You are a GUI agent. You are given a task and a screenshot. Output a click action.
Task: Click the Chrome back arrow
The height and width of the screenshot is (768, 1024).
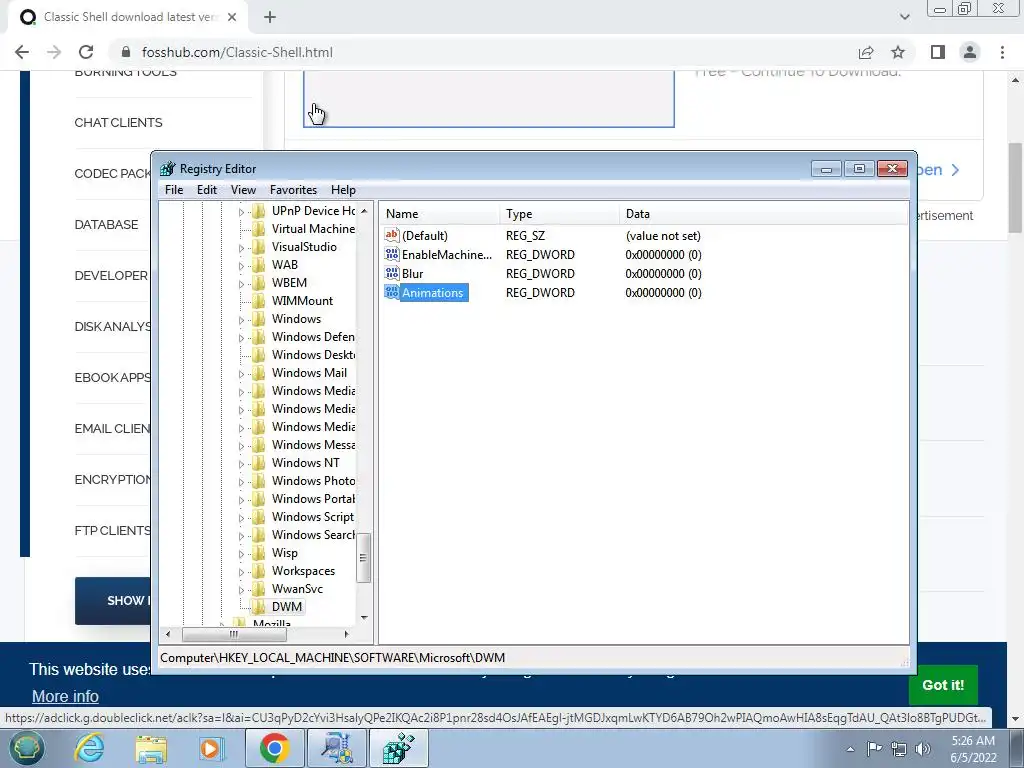click(22, 52)
